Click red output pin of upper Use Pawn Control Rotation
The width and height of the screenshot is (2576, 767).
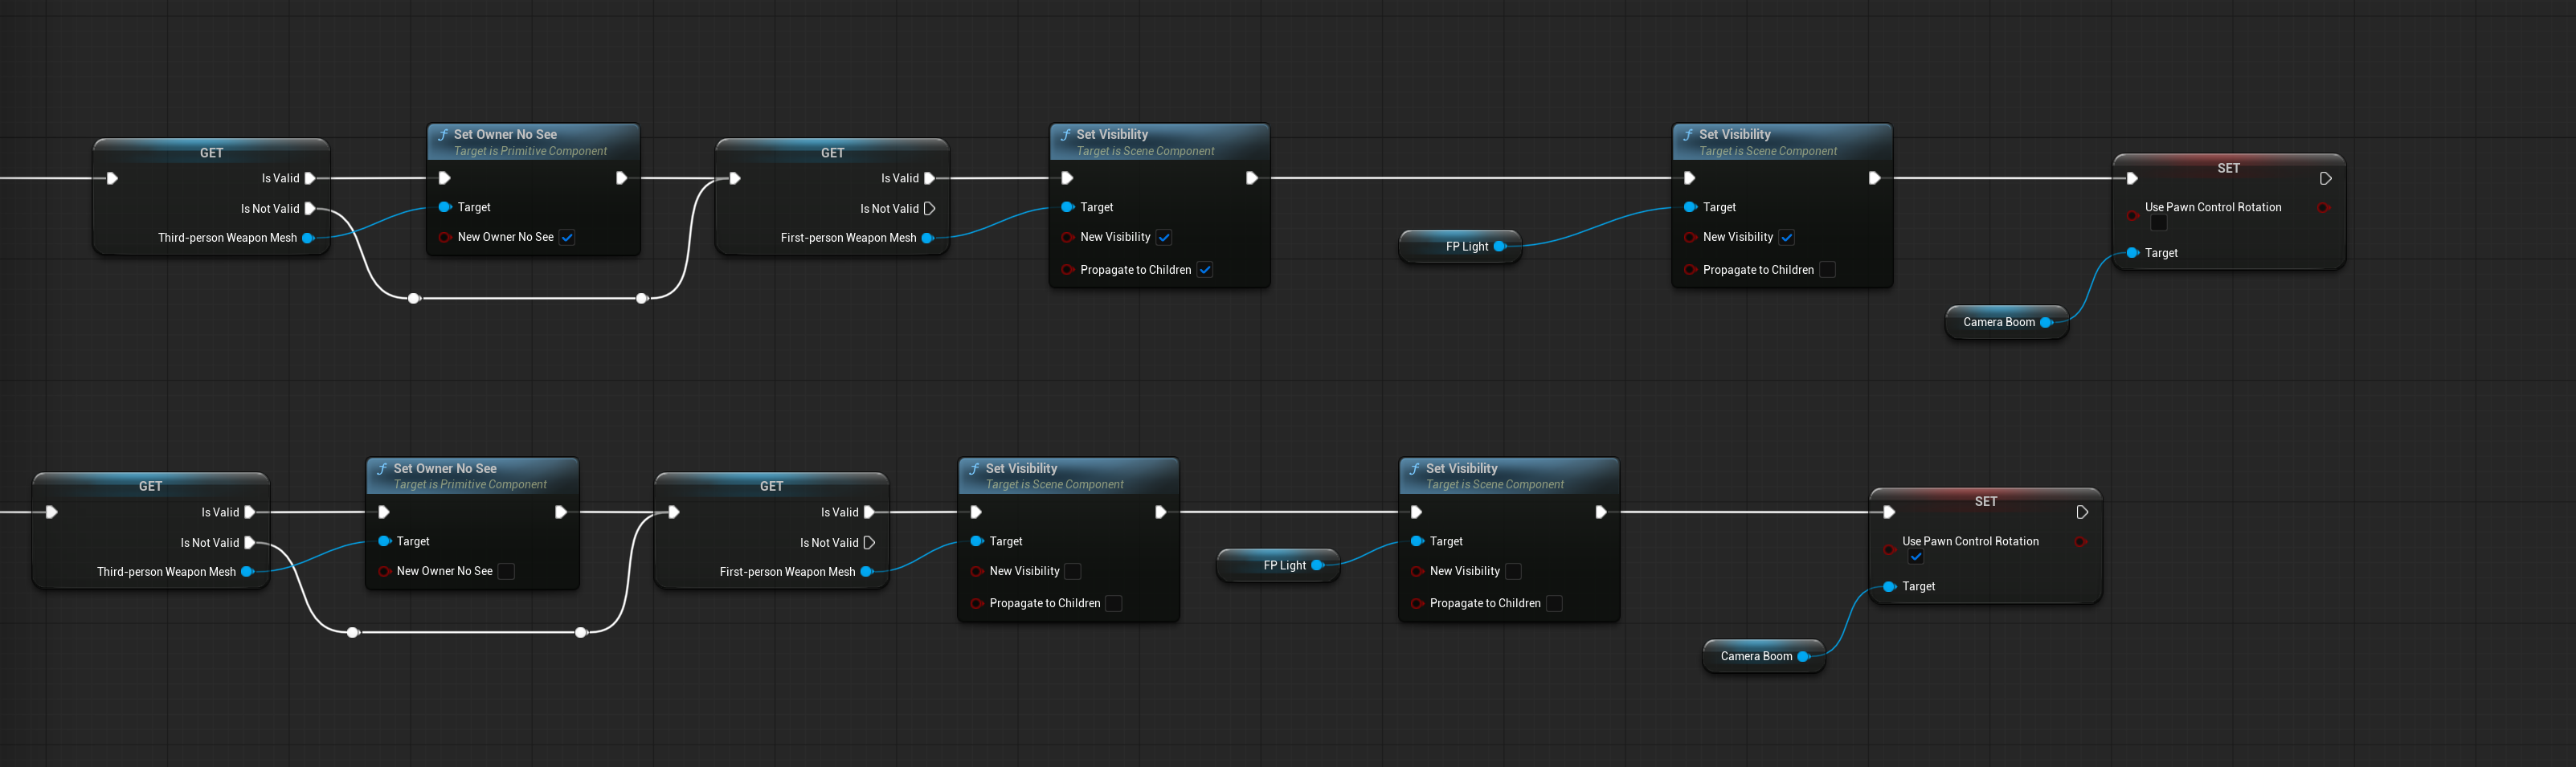(2323, 207)
